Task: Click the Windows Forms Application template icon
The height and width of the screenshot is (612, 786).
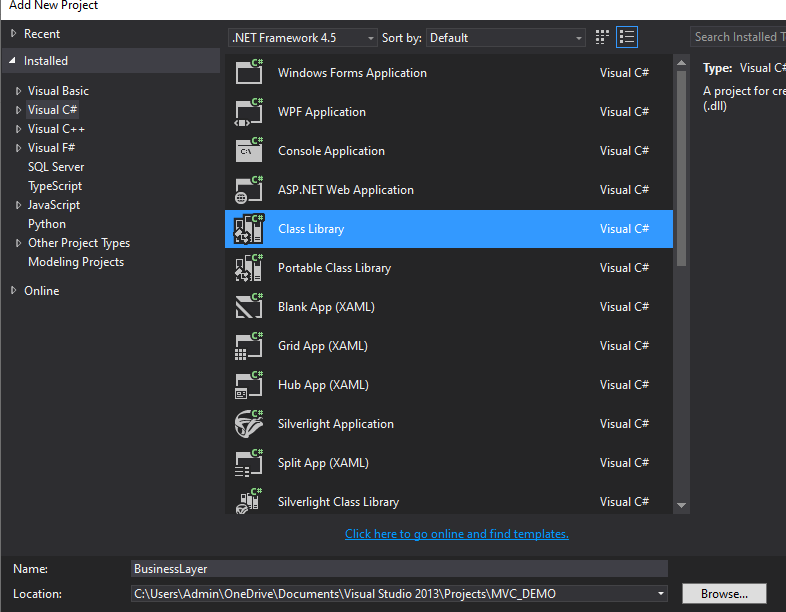Action: [x=249, y=73]
